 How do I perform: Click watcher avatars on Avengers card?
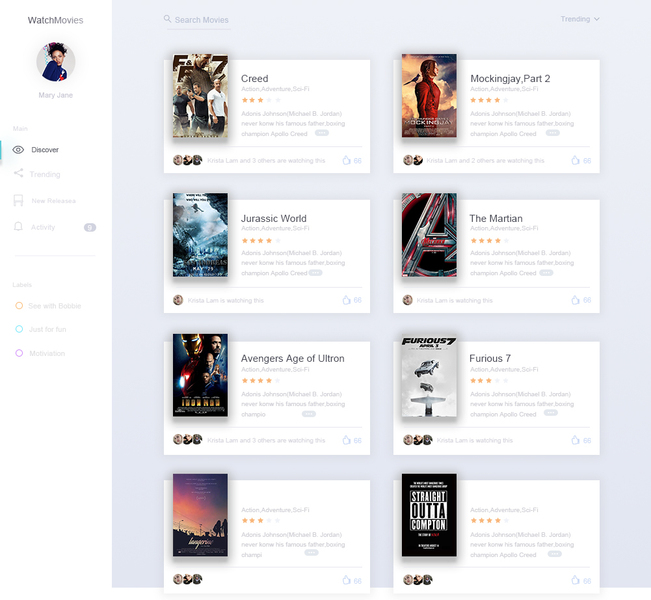click(x=188, y=439)
